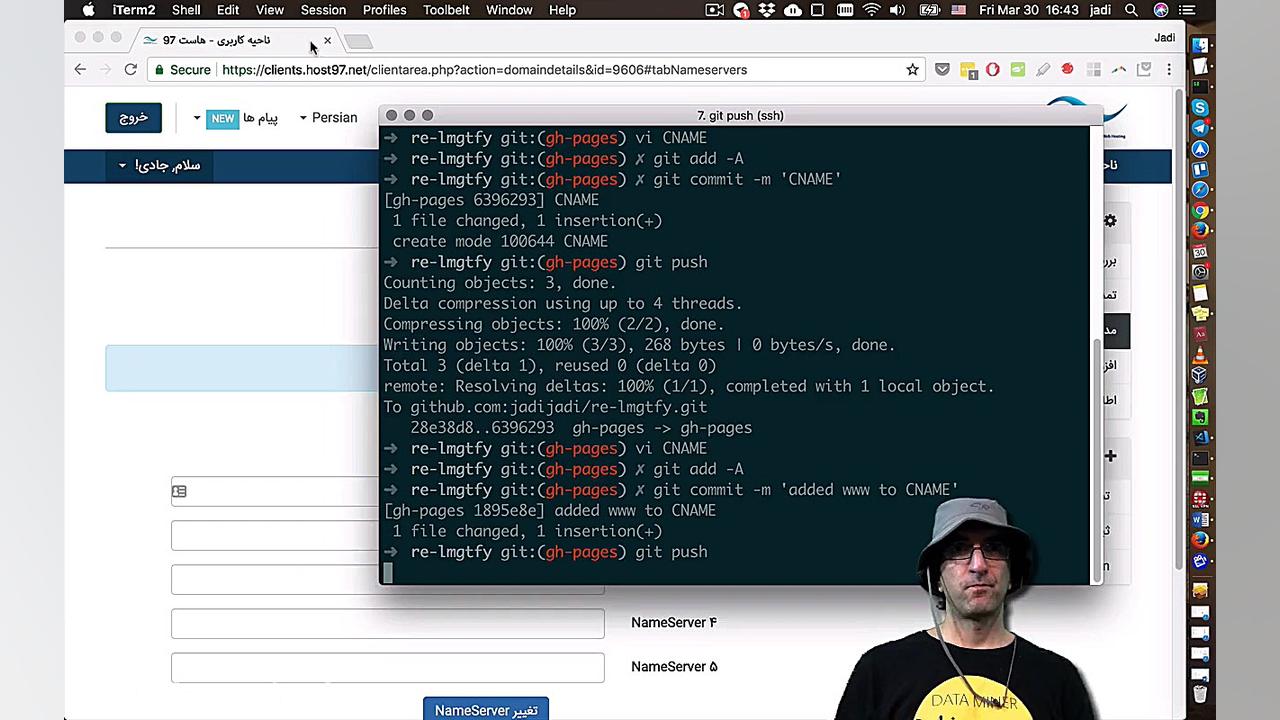
Task: Open the Toolbelt menu
Action: click(446, 10)
